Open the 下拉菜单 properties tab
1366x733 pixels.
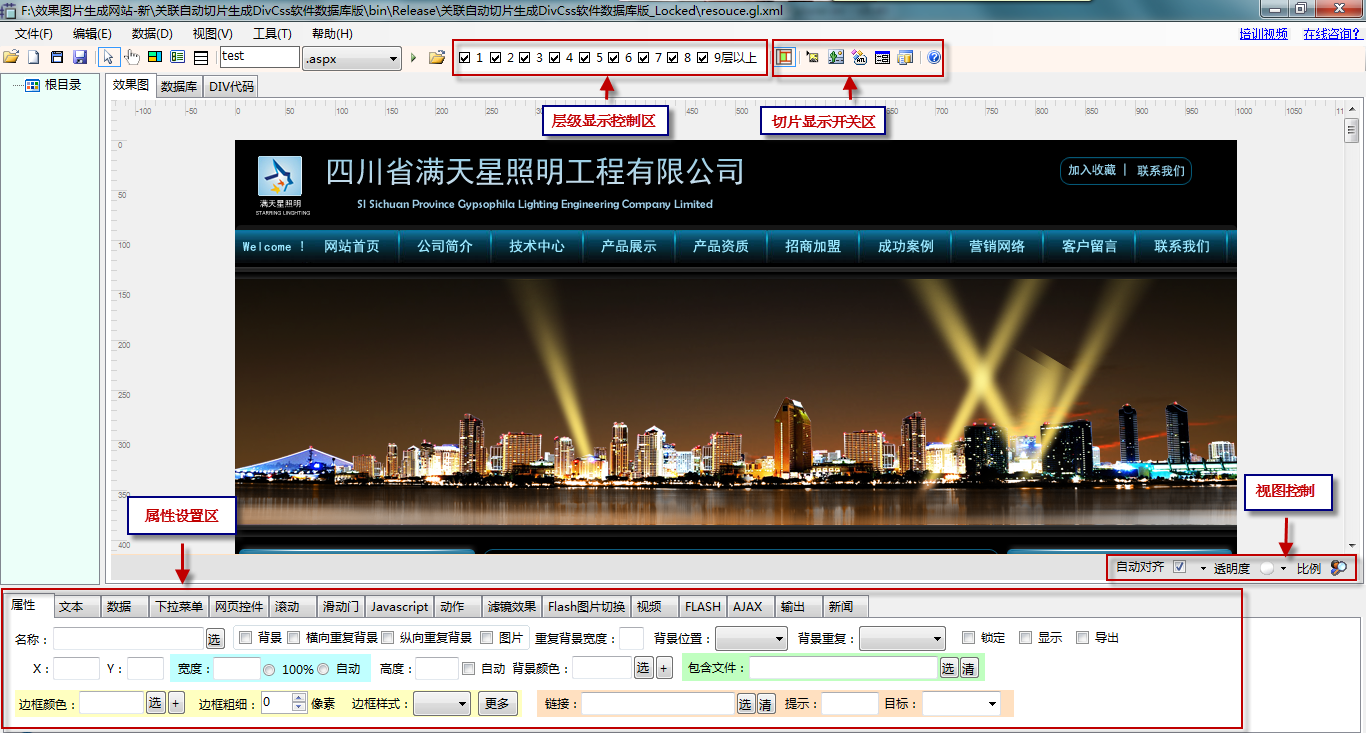179,607
